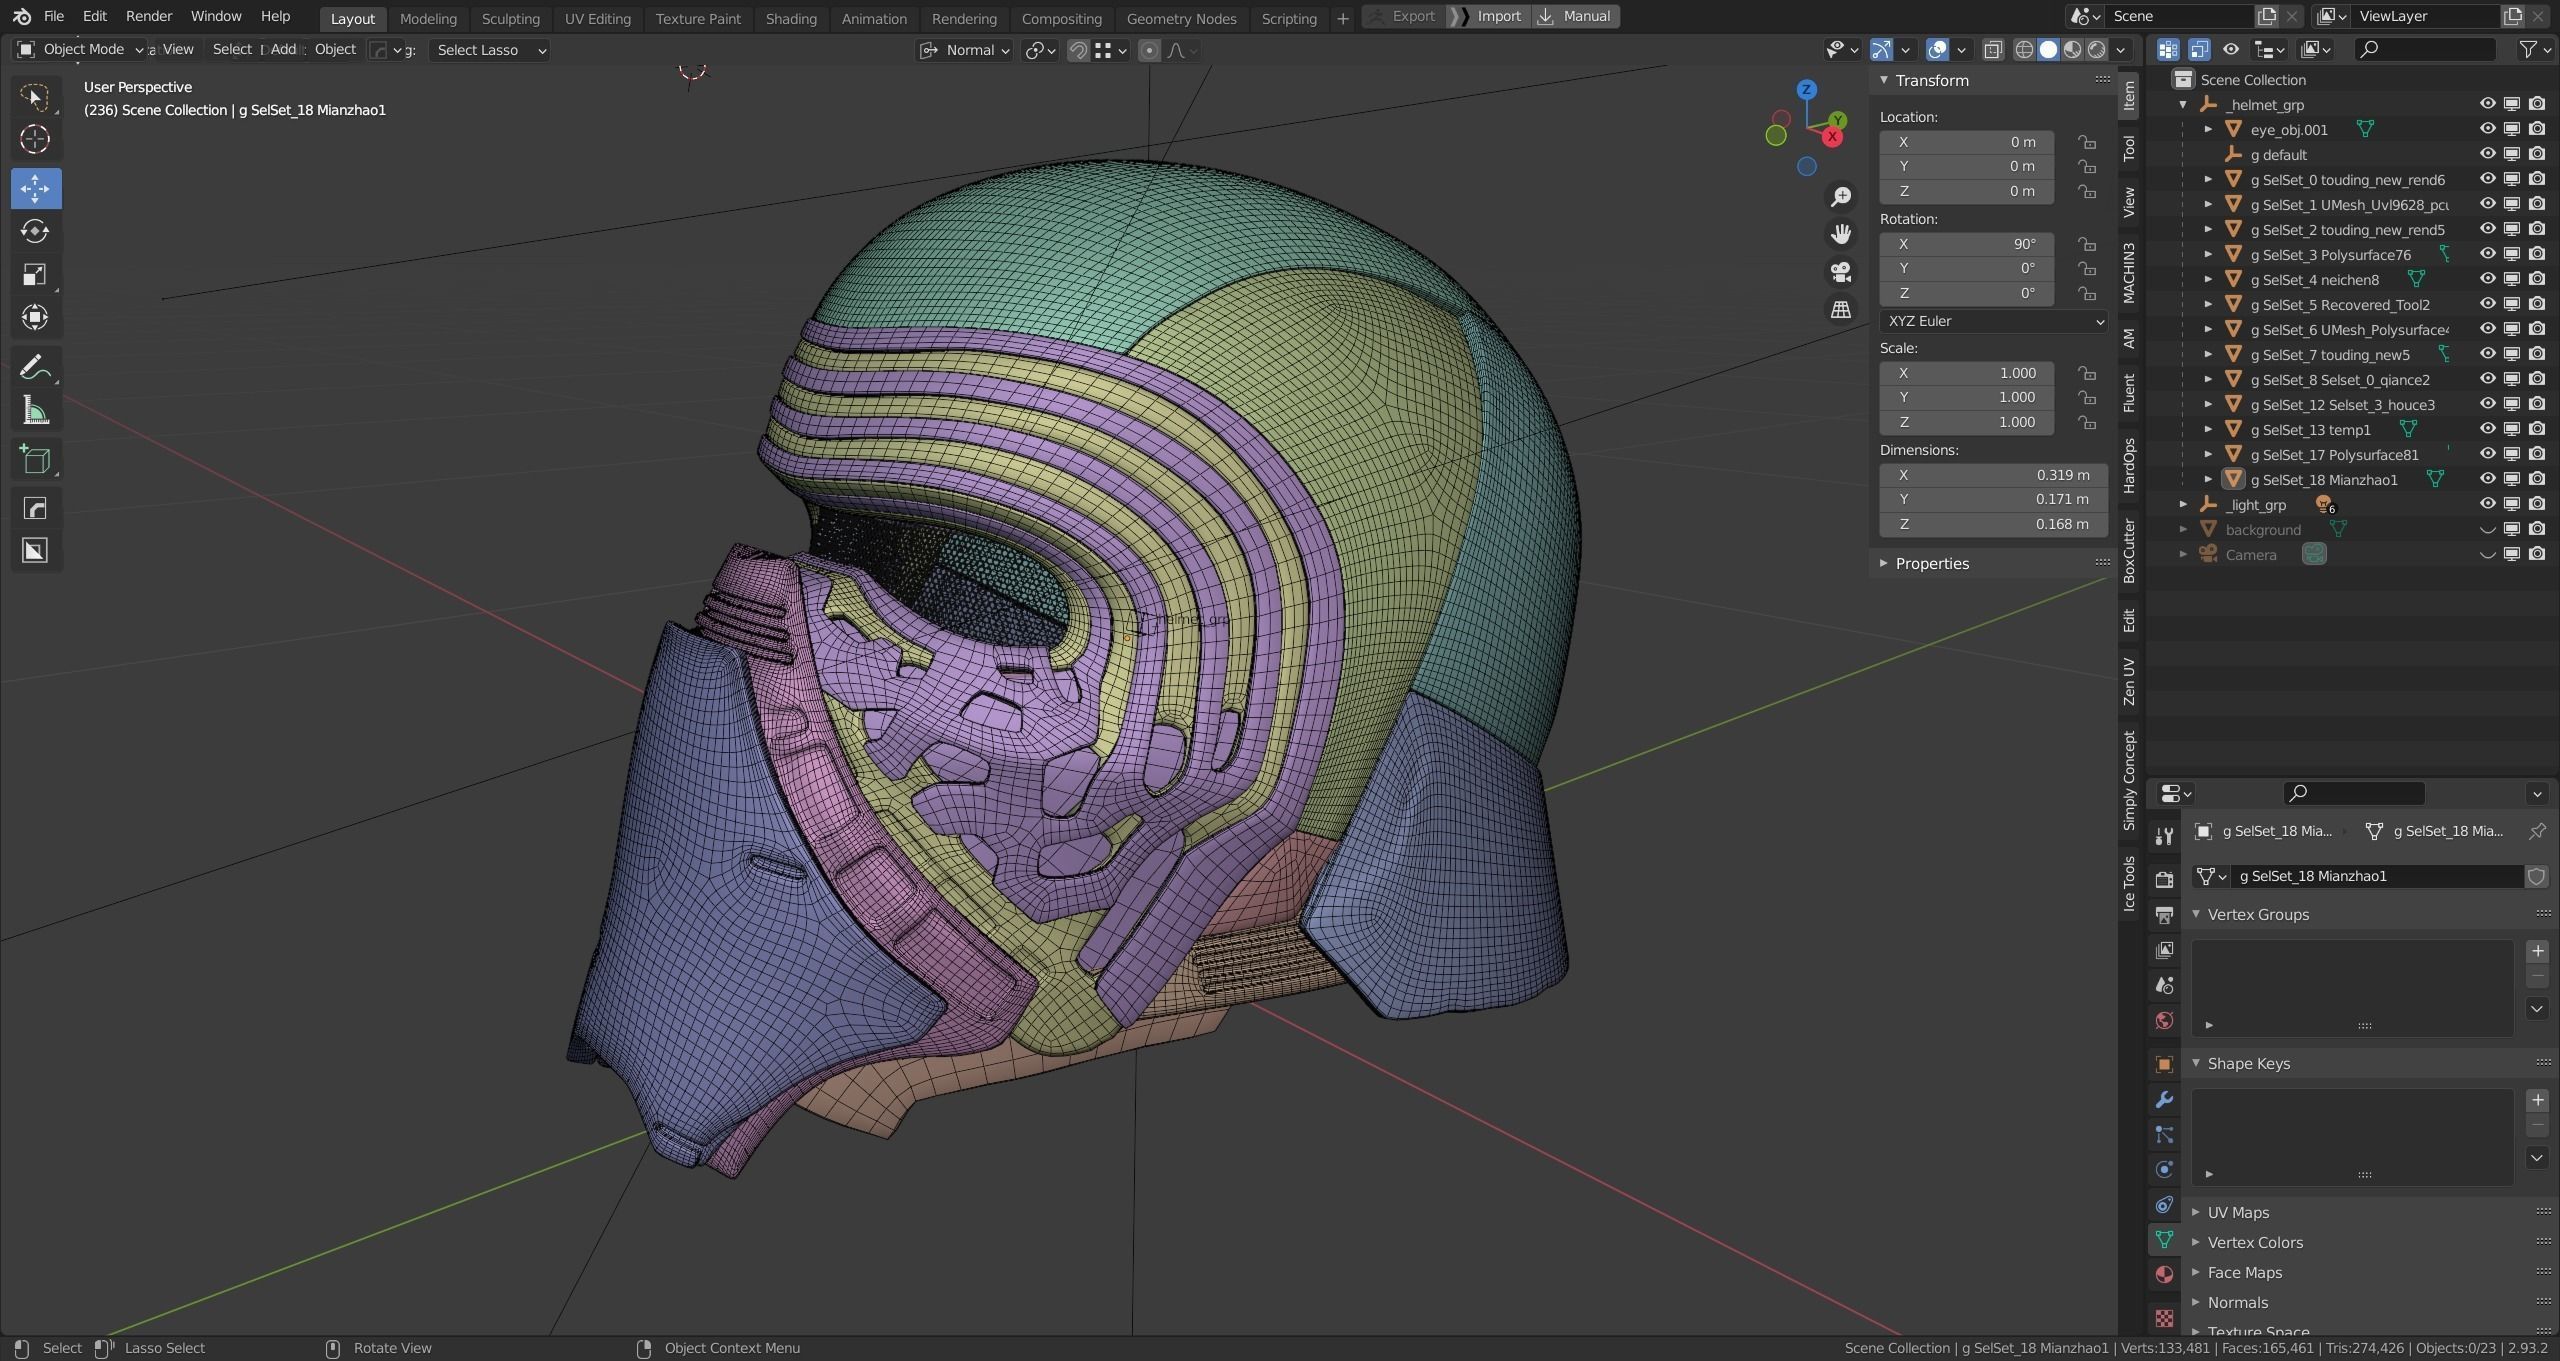The image size is (2560, 1361).
Task: Switch to Sculpting workspace tab
Action: [510, 18]
